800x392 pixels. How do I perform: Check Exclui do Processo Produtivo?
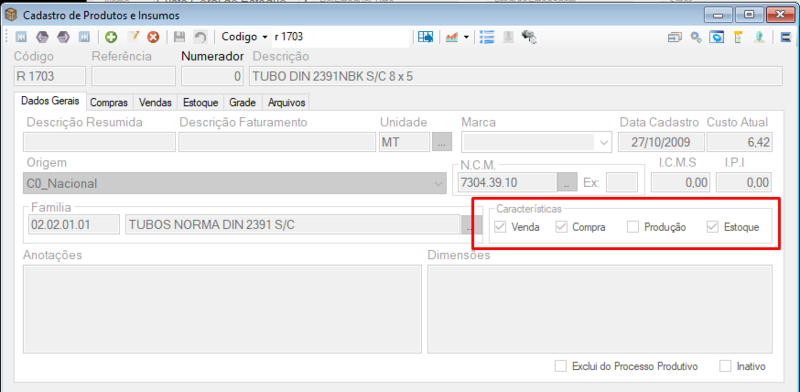(561, 366)
